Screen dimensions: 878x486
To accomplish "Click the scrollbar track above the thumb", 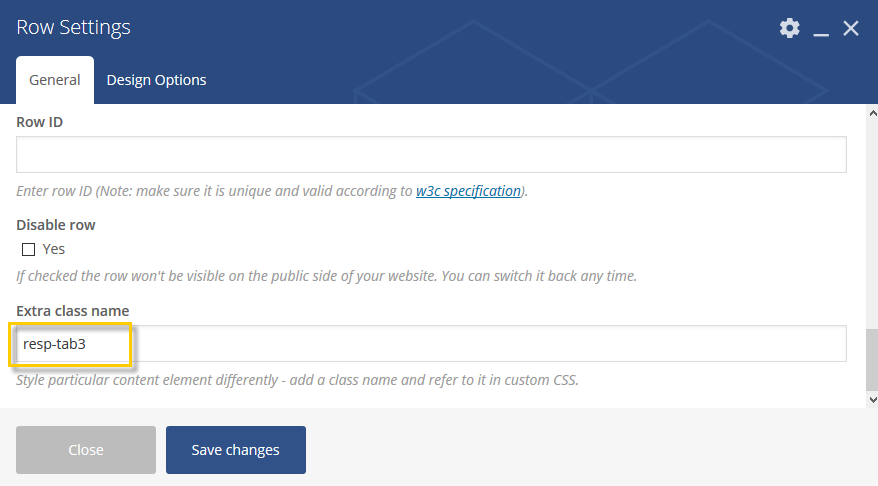I will click(872, 224).
